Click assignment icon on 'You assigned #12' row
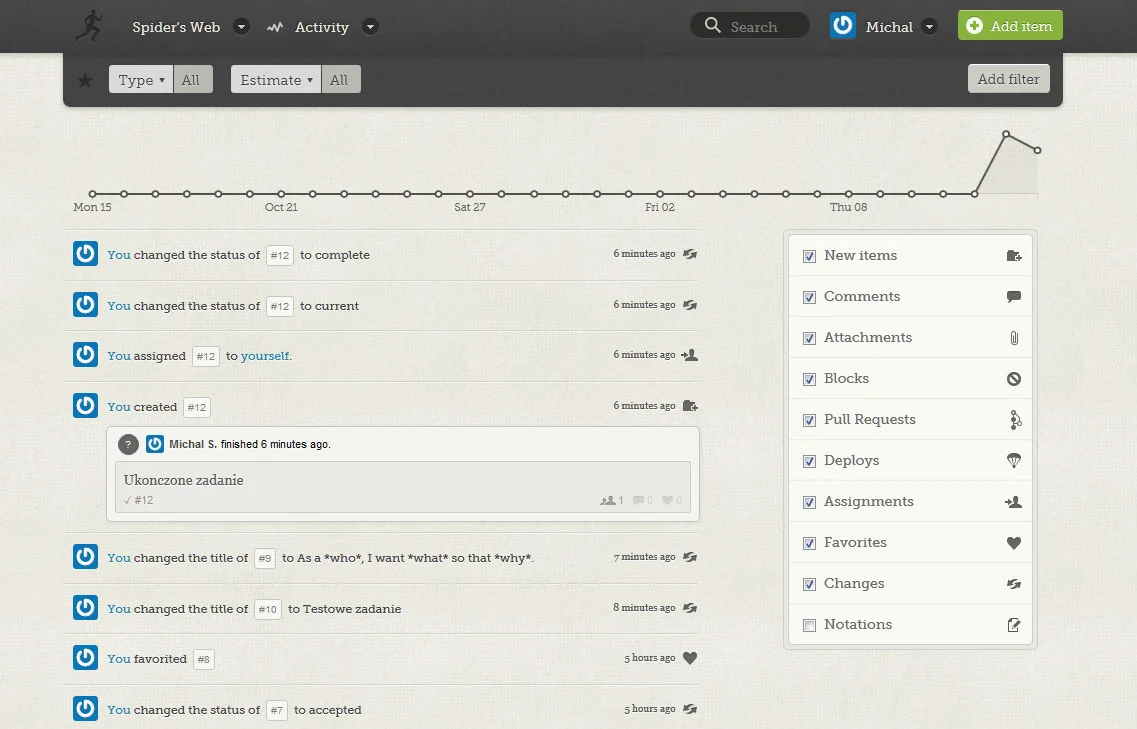The width and height of the screenshot is (1137, 729). (690, 355)
